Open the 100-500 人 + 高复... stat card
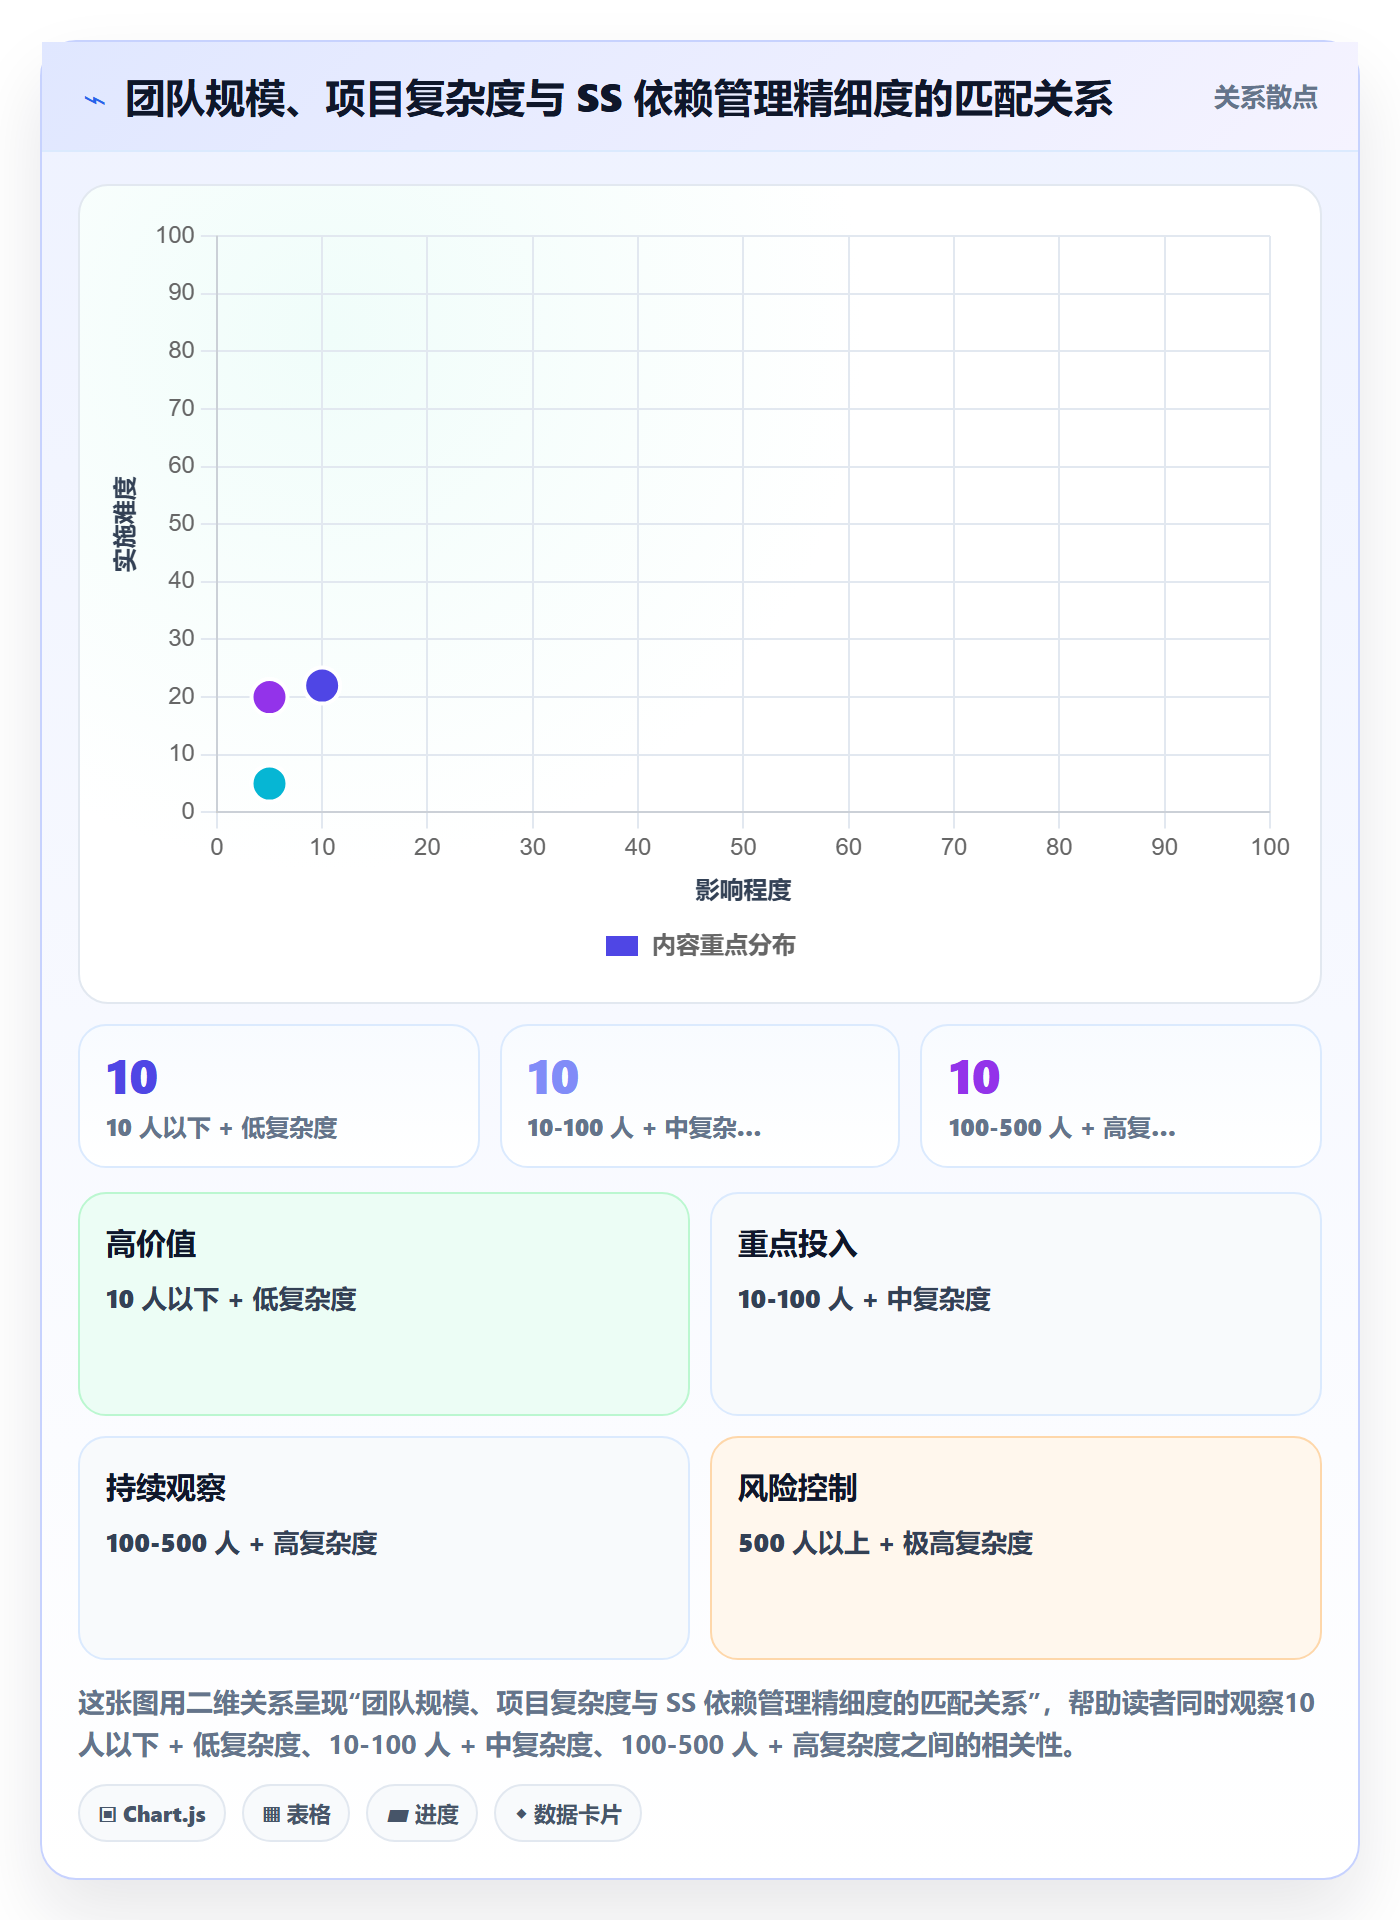 pos(1121,1096)
